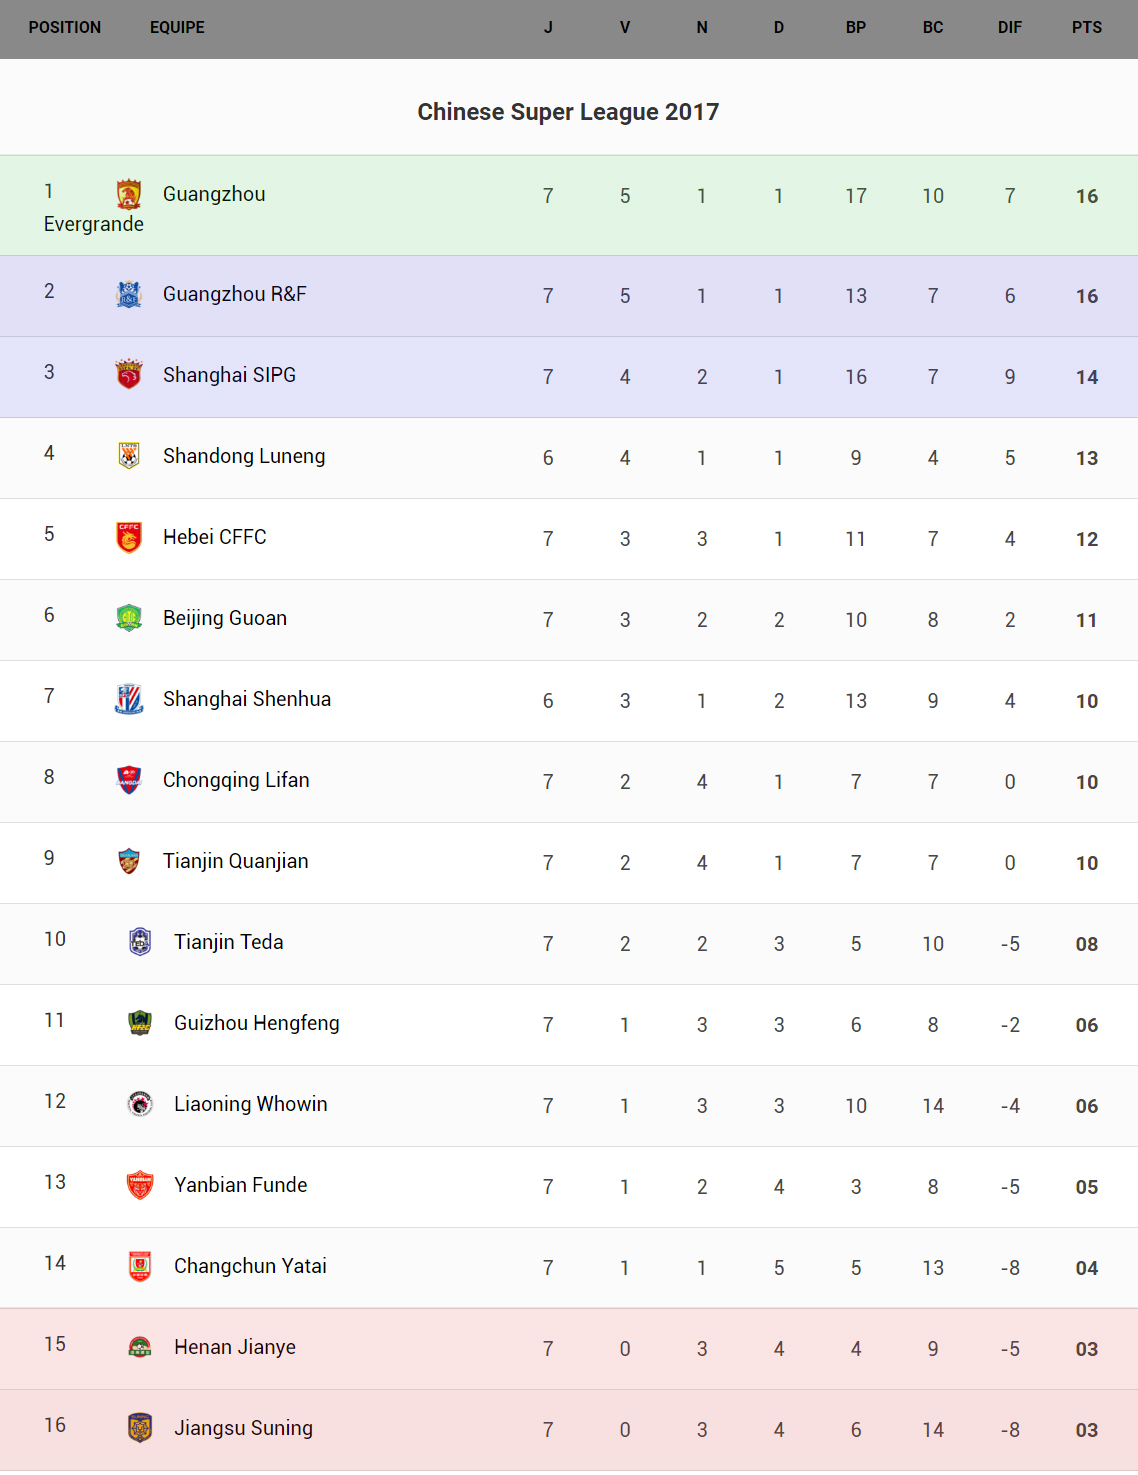Click the Shanghai SIPG red crest
This screenshot has height=1475, width=1138.
(129, 375)
